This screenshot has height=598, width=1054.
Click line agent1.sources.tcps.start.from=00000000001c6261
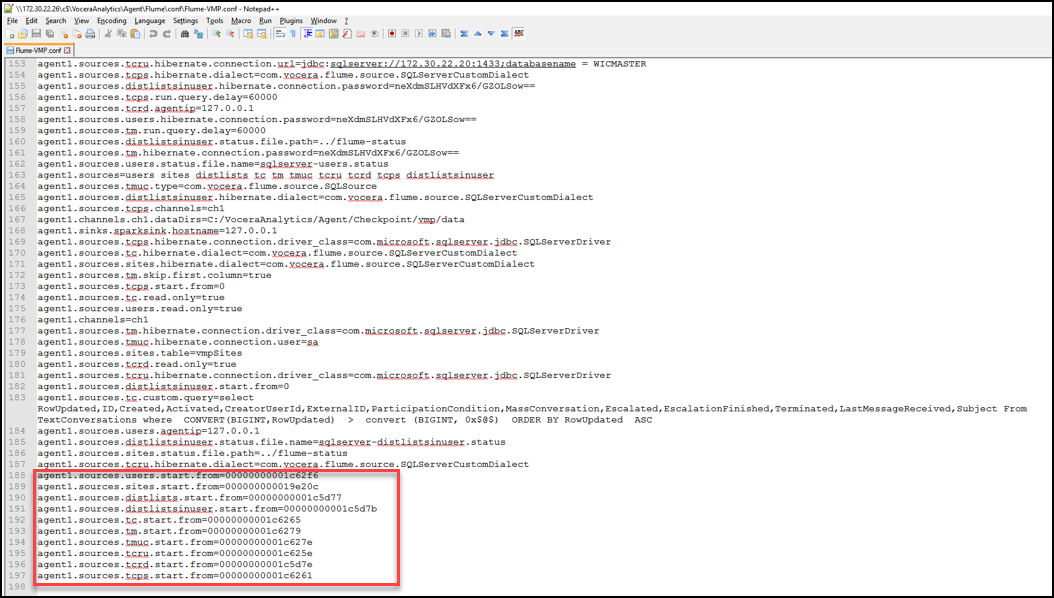[x=175, y=575]
